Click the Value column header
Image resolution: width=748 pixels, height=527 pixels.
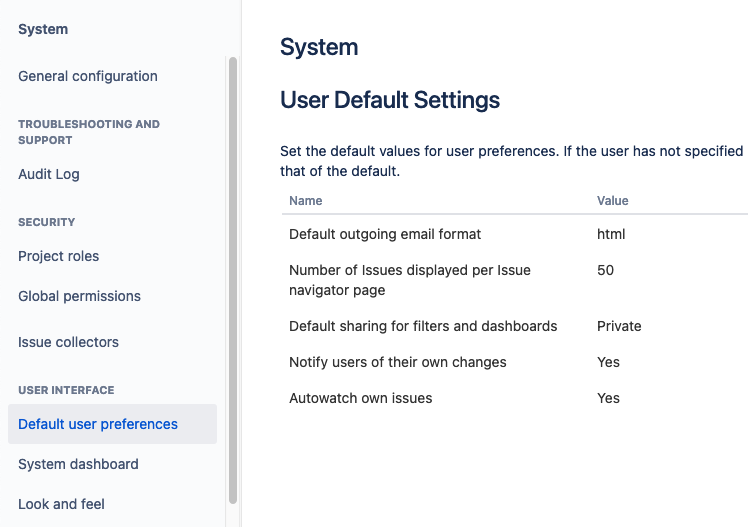(x=612, y=201)
